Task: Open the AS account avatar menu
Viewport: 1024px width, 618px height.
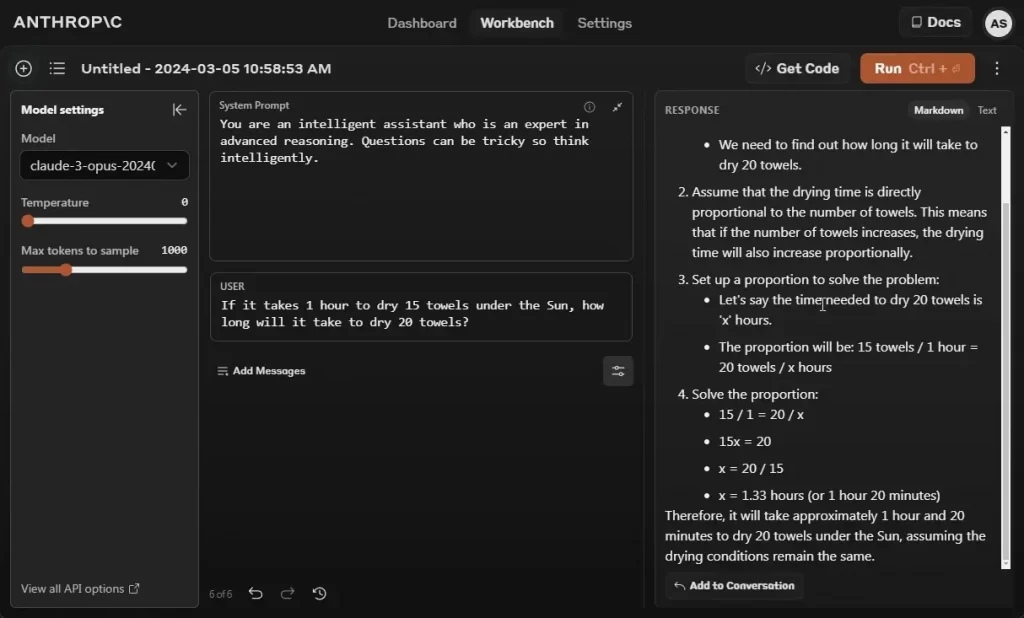Action: 998,24
